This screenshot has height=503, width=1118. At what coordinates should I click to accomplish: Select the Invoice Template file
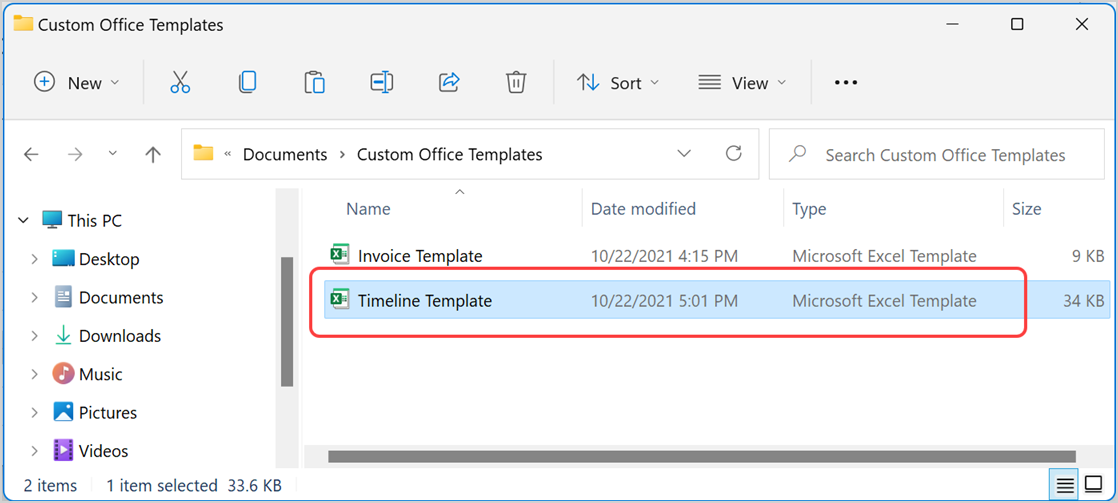(420, 256)
